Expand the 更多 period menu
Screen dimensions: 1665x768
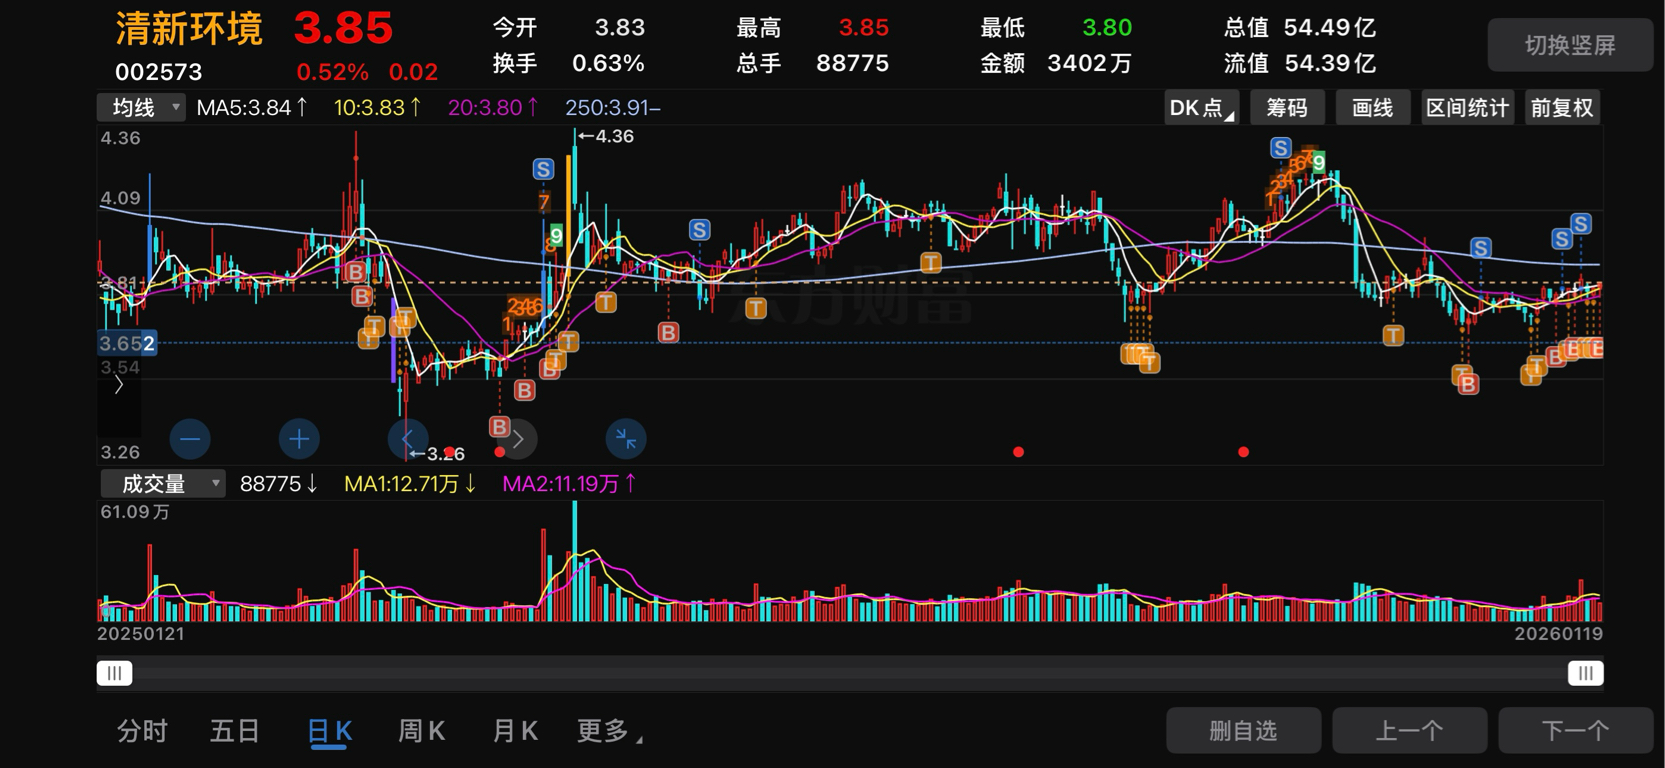[x=610, y=731]
